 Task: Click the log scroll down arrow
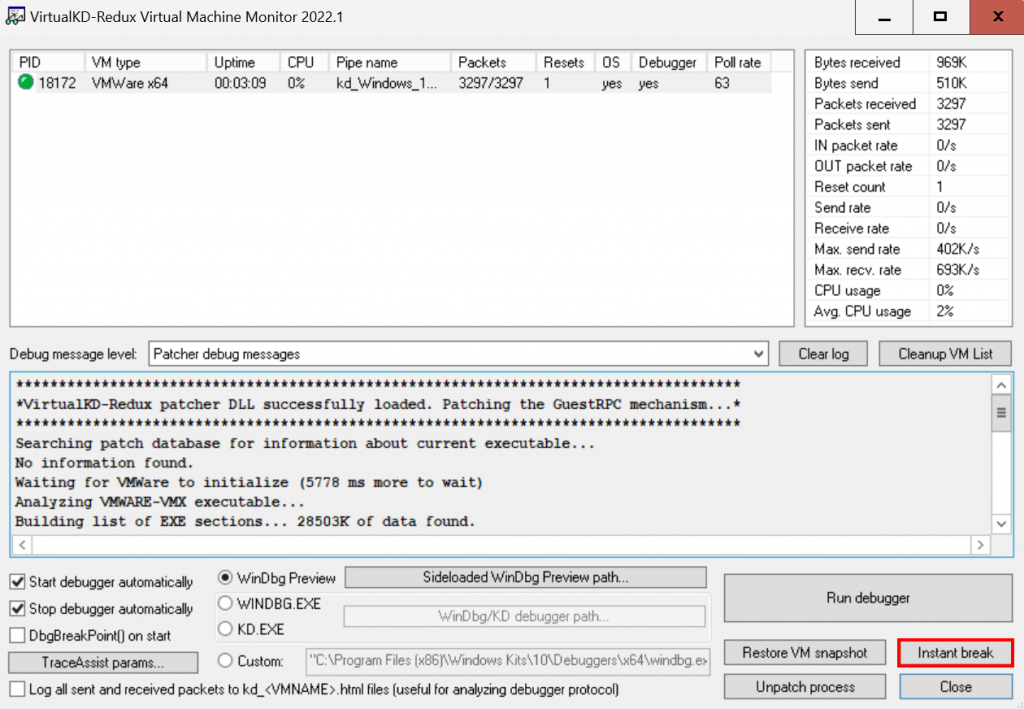pos(1001,524)
